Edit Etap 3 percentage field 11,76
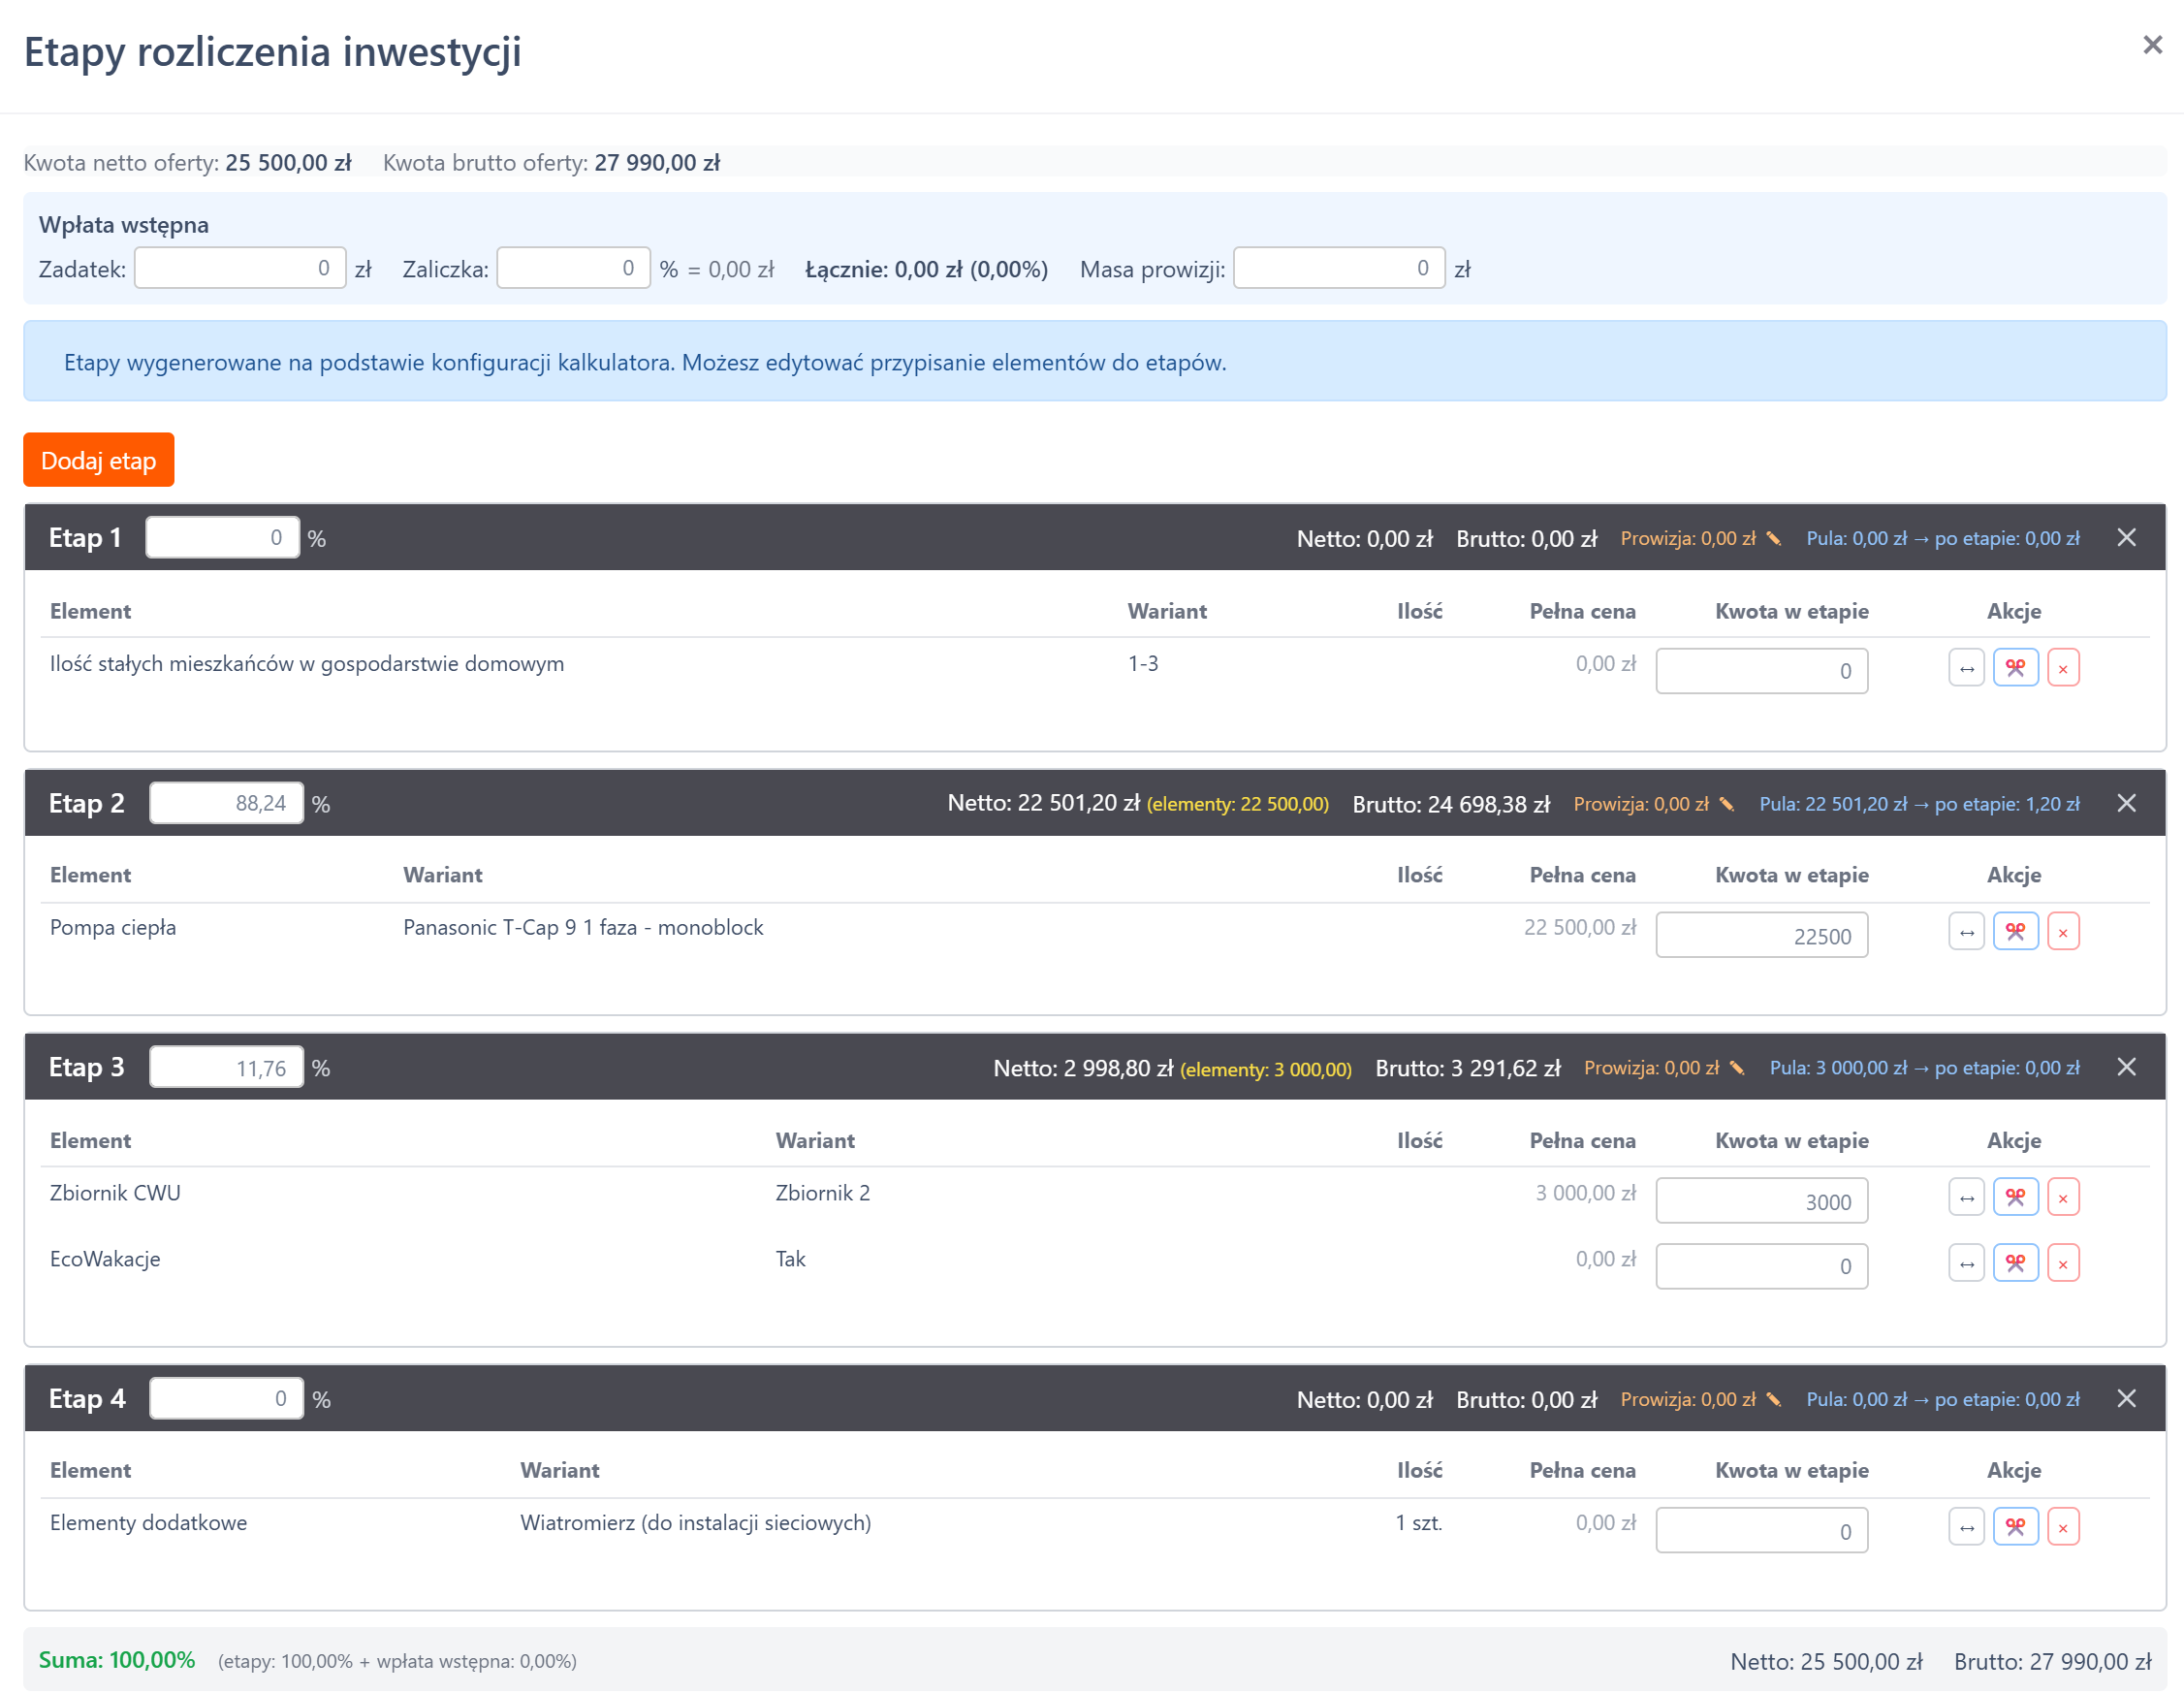This screenshot has height=1693, width=2184. point(226,1067)
